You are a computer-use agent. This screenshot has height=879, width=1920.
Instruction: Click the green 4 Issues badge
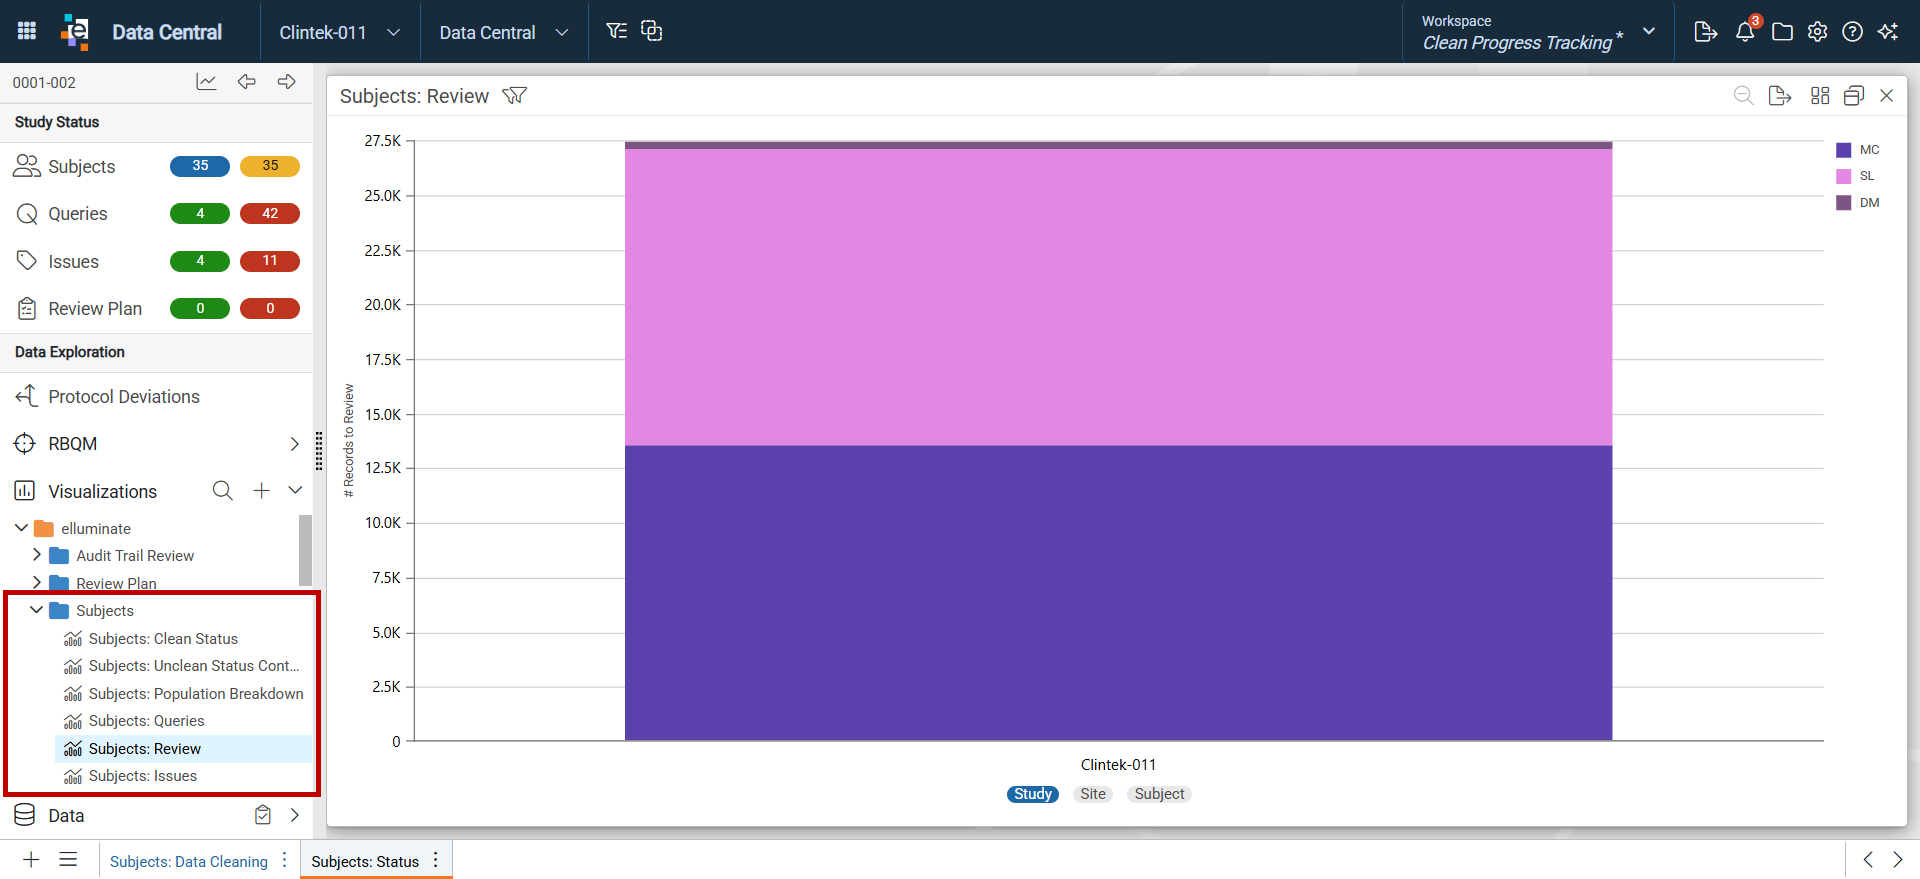(200, 261)
